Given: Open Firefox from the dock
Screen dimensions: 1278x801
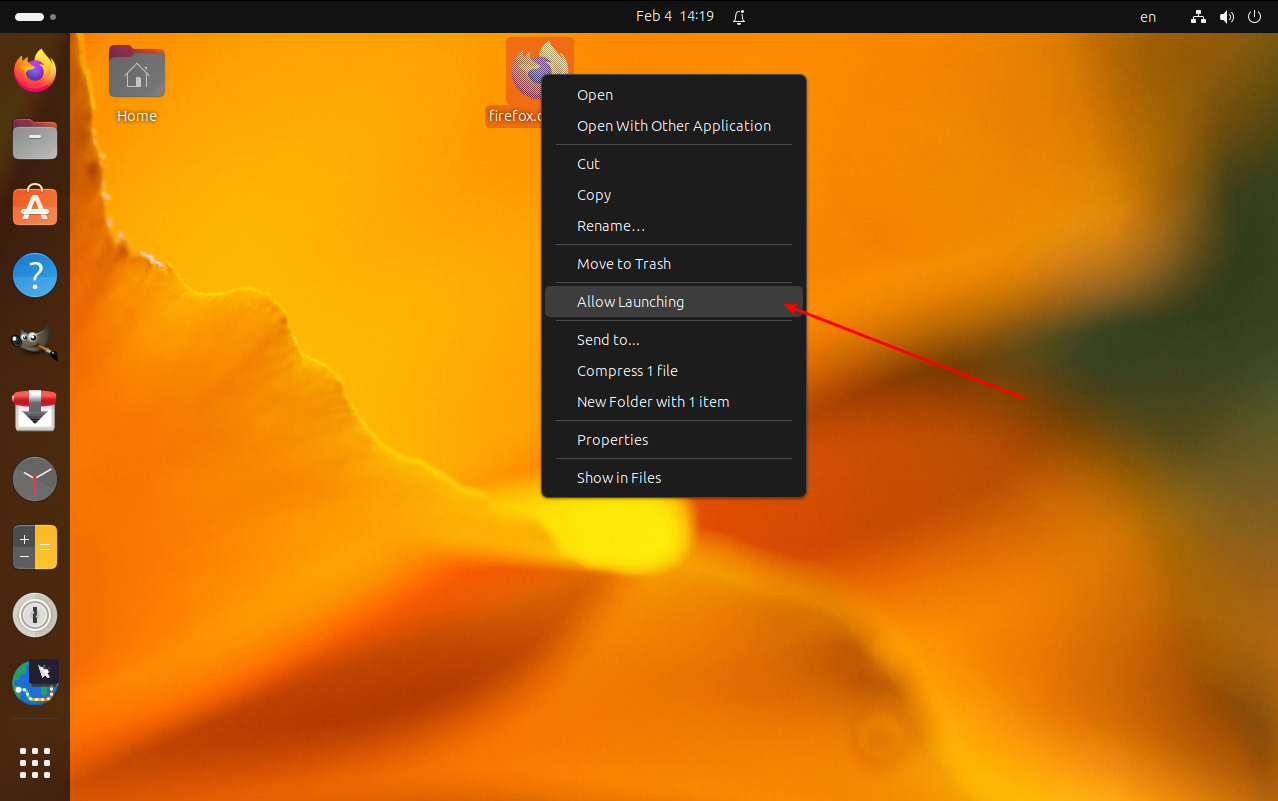Looking at the screenshot, I should (35, 70).
